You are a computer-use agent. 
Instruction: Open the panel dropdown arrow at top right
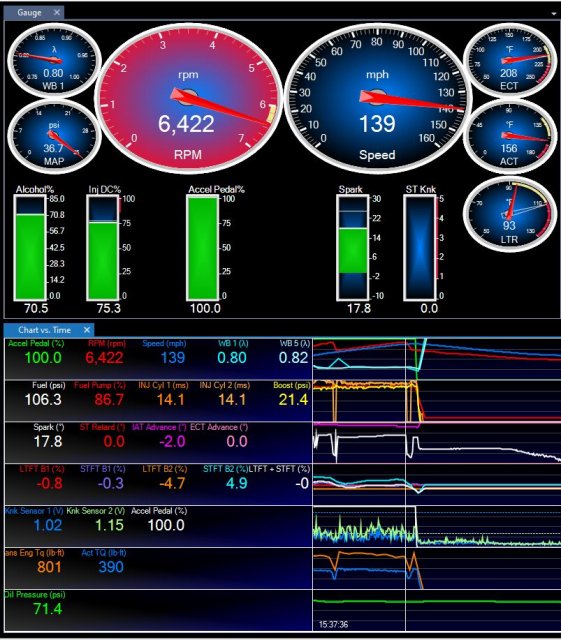pyautogui.click(x=554, y=13)
